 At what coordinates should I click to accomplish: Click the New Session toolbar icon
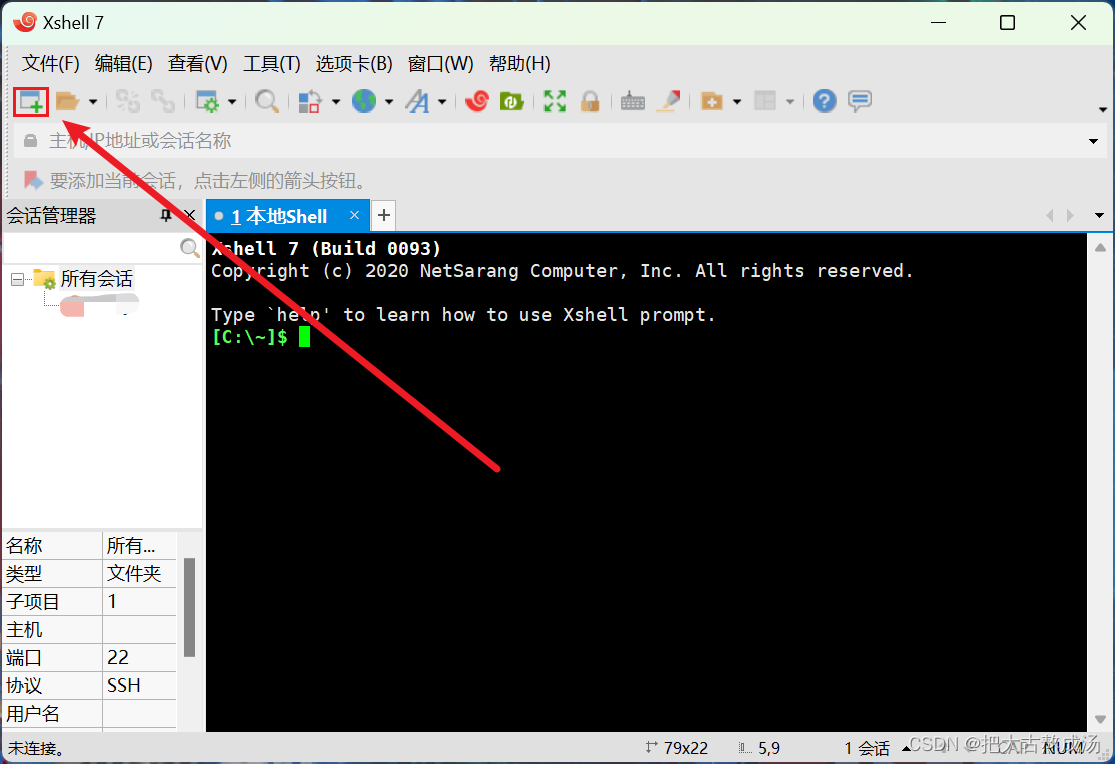31,102
